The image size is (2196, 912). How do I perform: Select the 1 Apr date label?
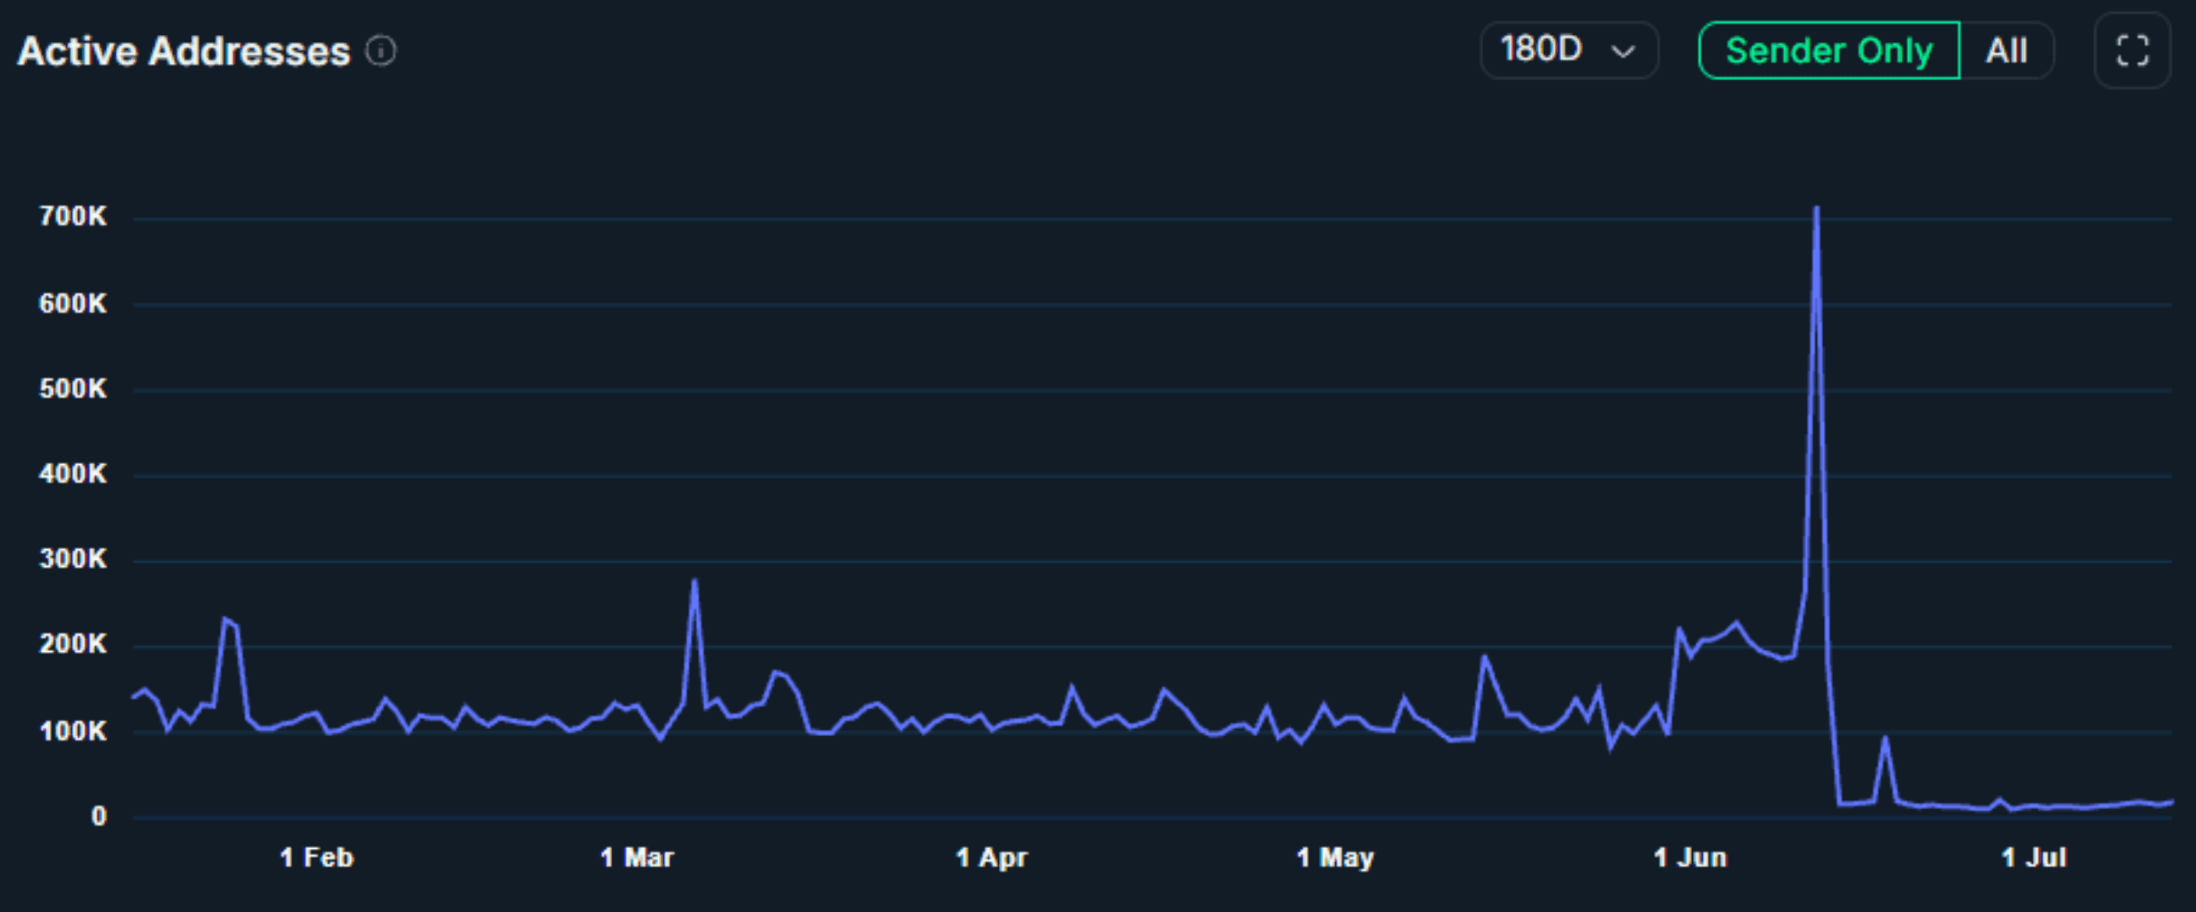pos(991,857)
